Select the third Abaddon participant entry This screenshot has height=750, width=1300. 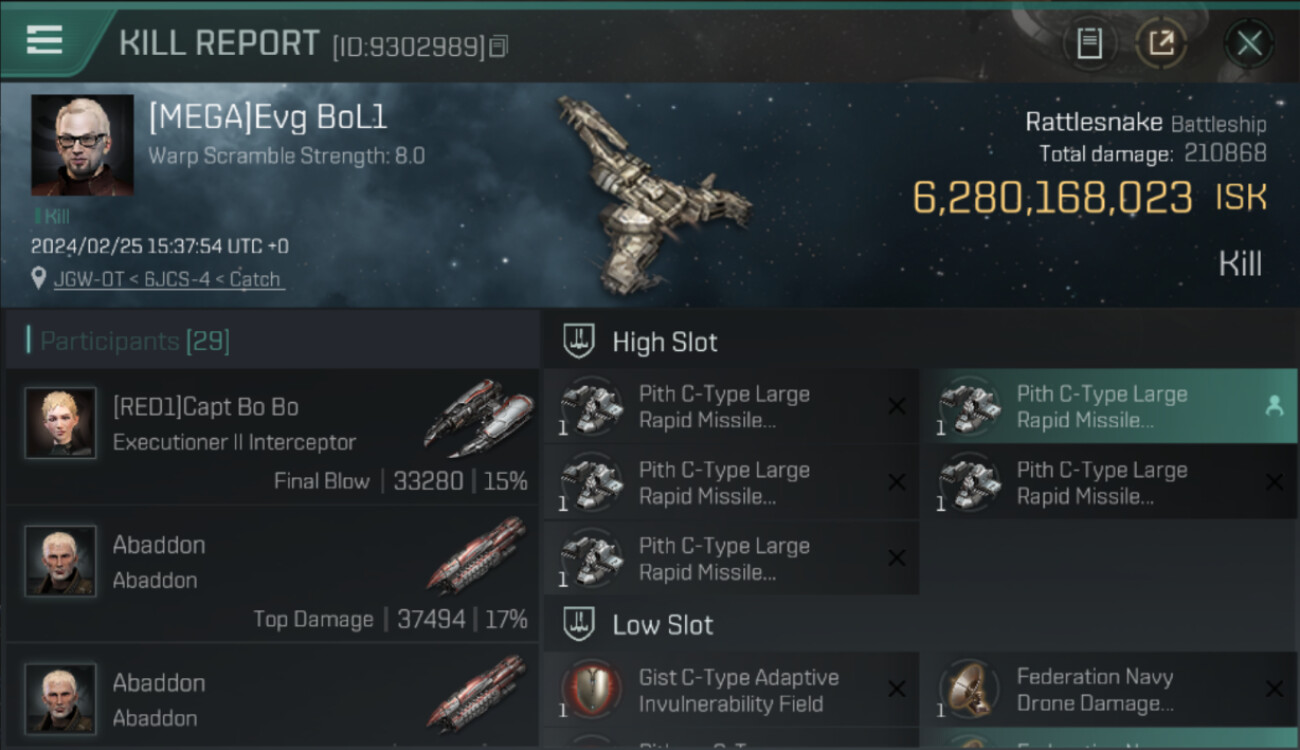tap(272, 696)
